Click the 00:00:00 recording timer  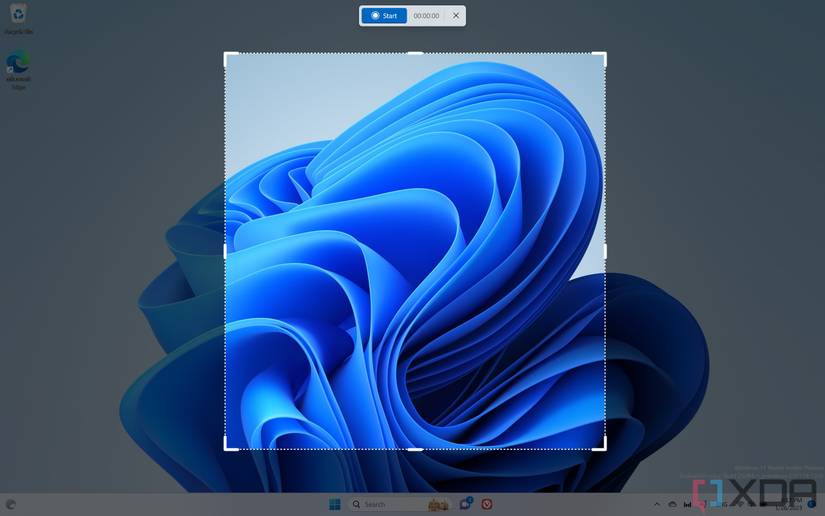pyautogui.click(x=426, y=16)
